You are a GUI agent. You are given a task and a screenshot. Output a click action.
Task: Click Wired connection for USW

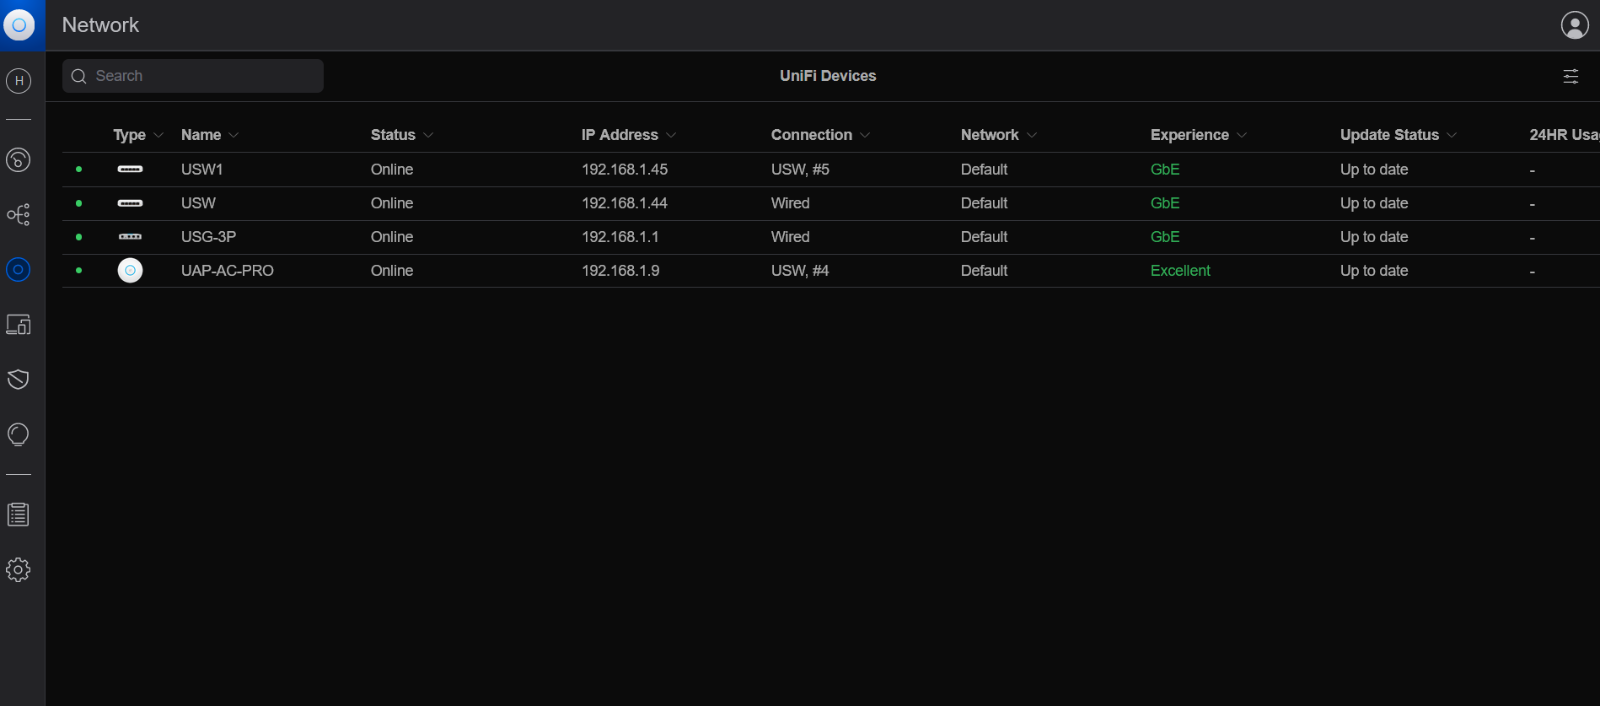tap(790, 203)
